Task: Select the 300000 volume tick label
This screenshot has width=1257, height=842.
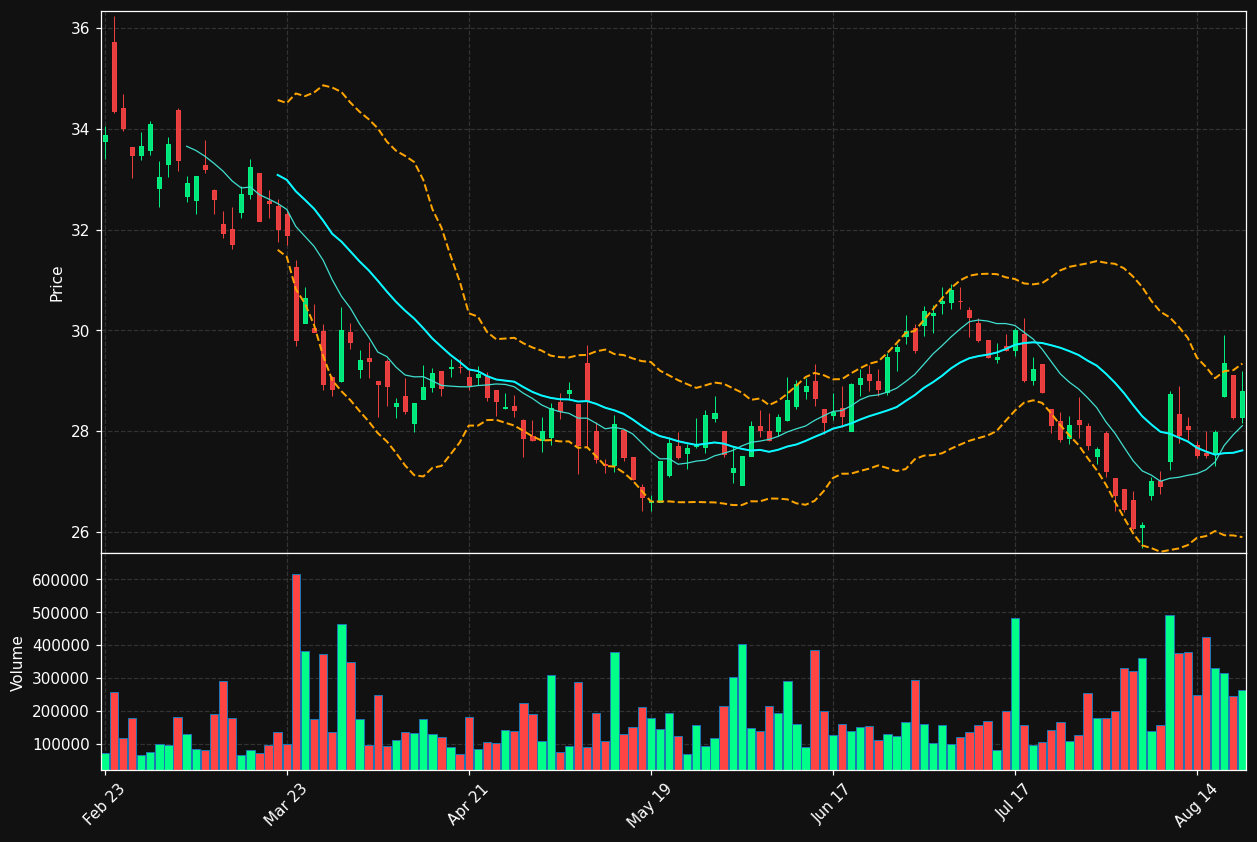Action: pyautogui.click(x=61, y=679)
